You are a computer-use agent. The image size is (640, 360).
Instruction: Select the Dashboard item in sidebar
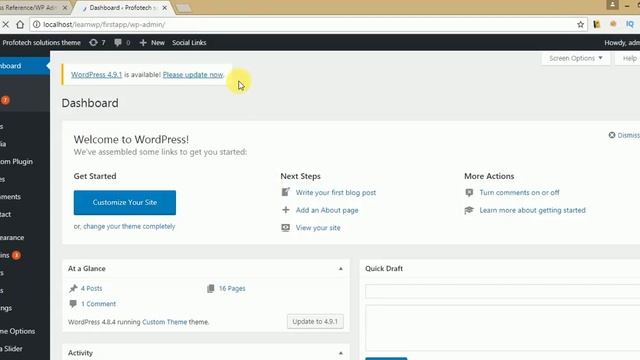24,66
